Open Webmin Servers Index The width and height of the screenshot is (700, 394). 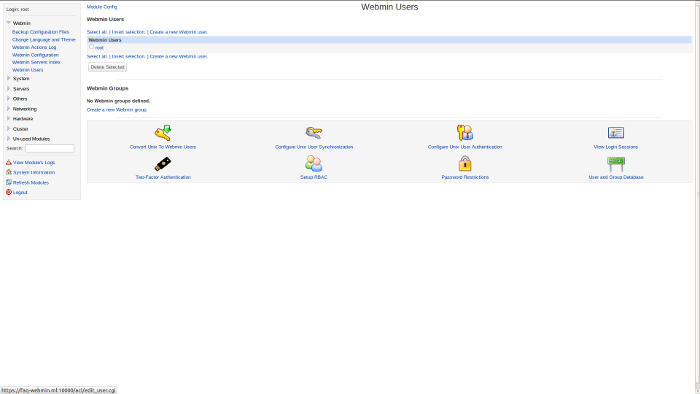click(x=36, y=62)
